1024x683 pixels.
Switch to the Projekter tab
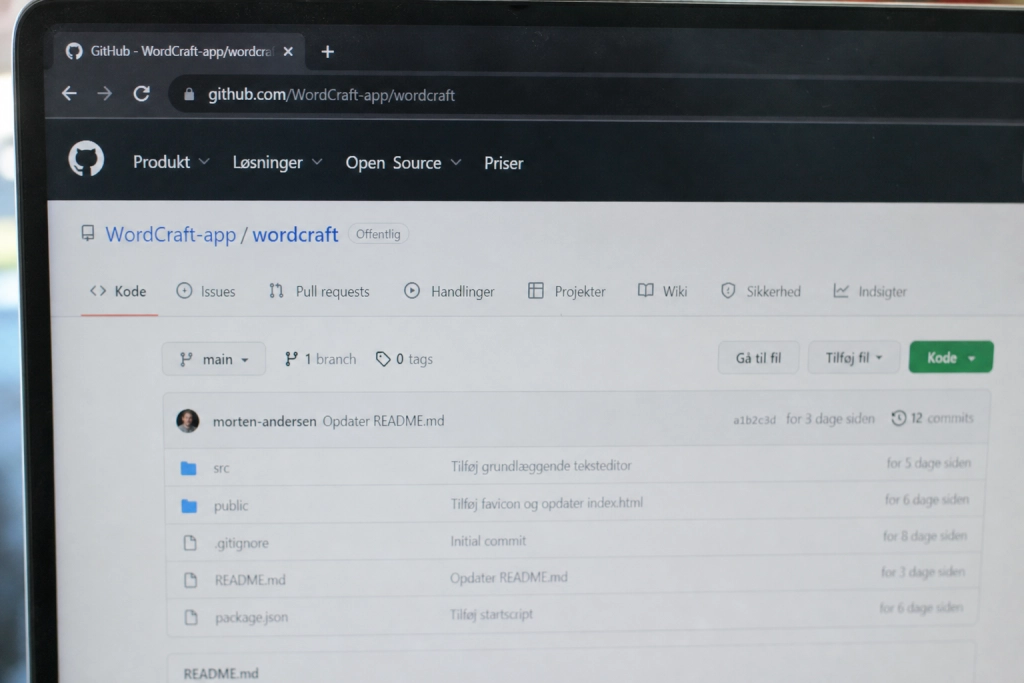pyautogui.click(x=566, y=291)
